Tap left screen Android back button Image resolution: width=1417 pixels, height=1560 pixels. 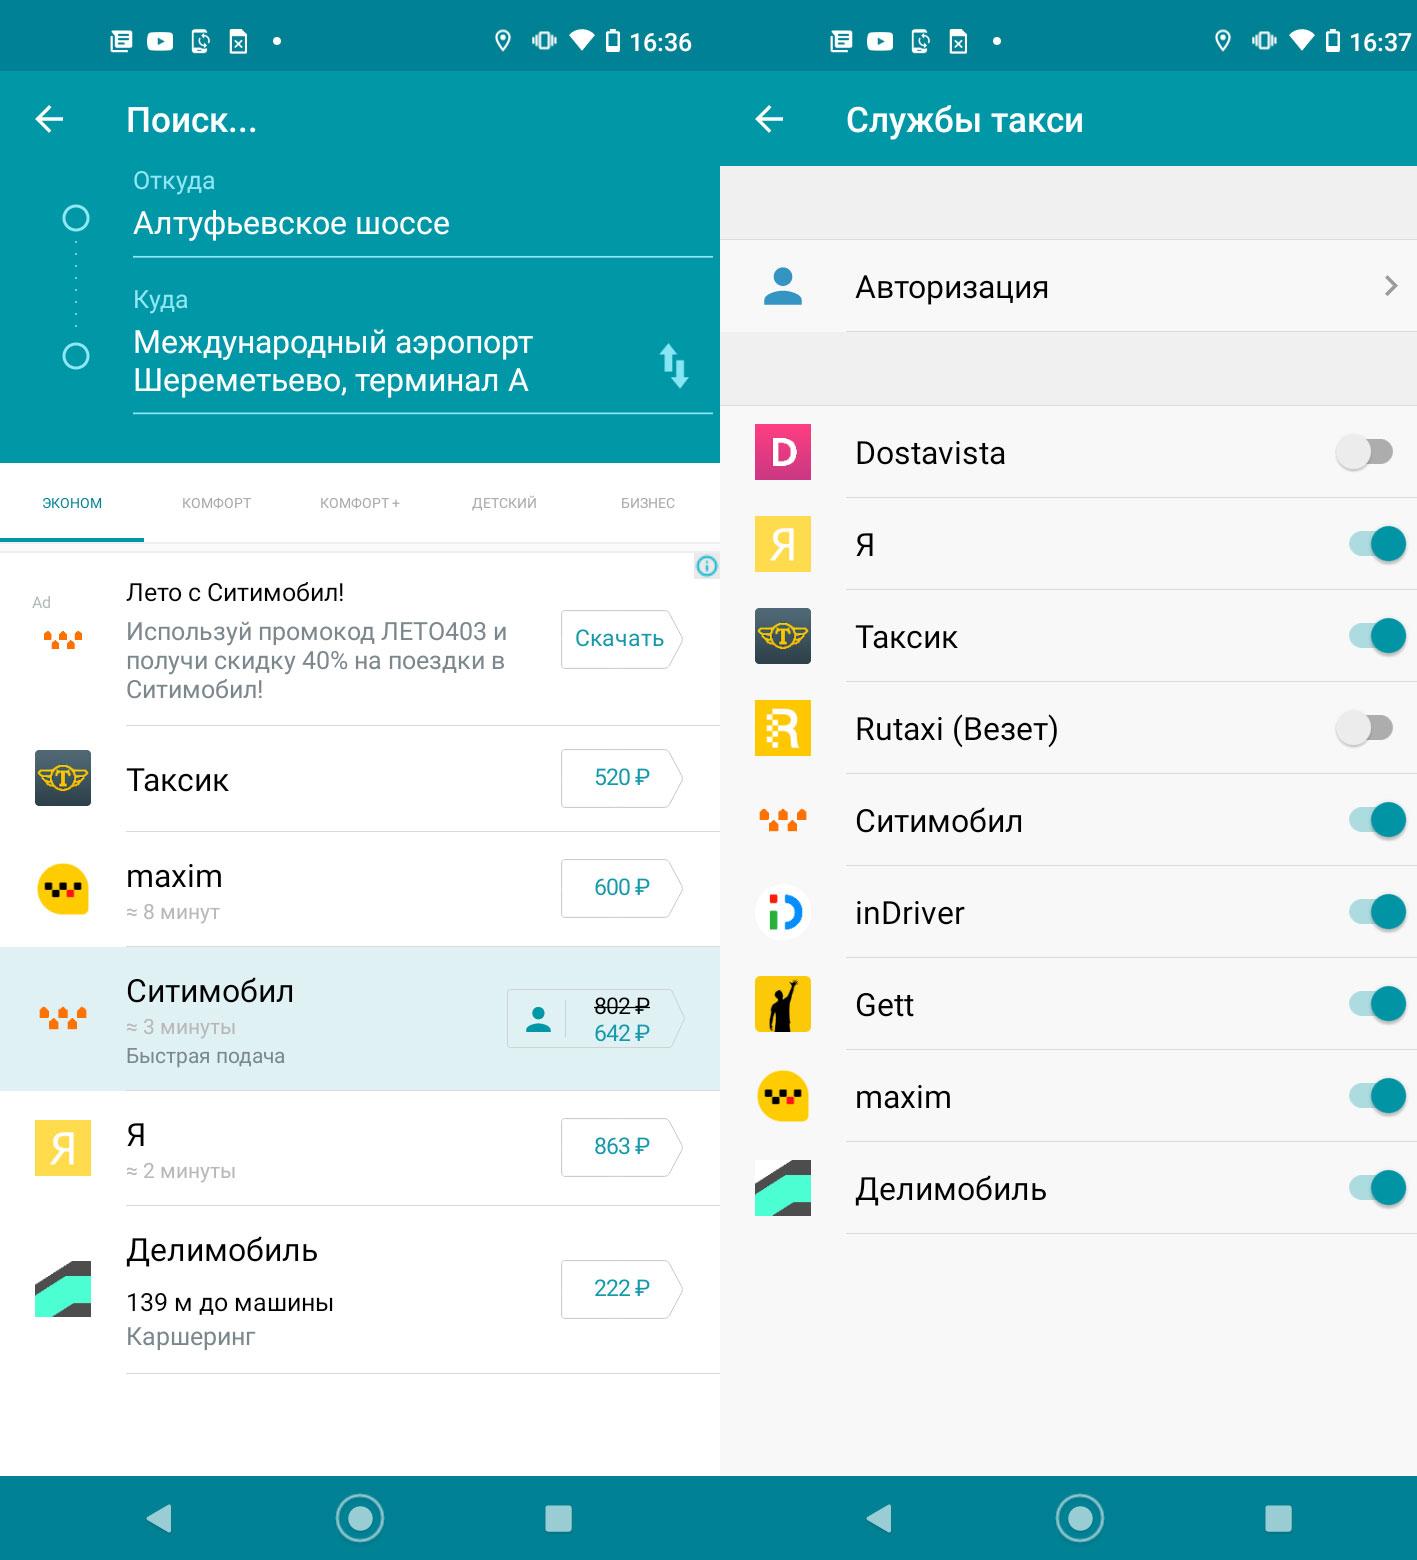160,1518
